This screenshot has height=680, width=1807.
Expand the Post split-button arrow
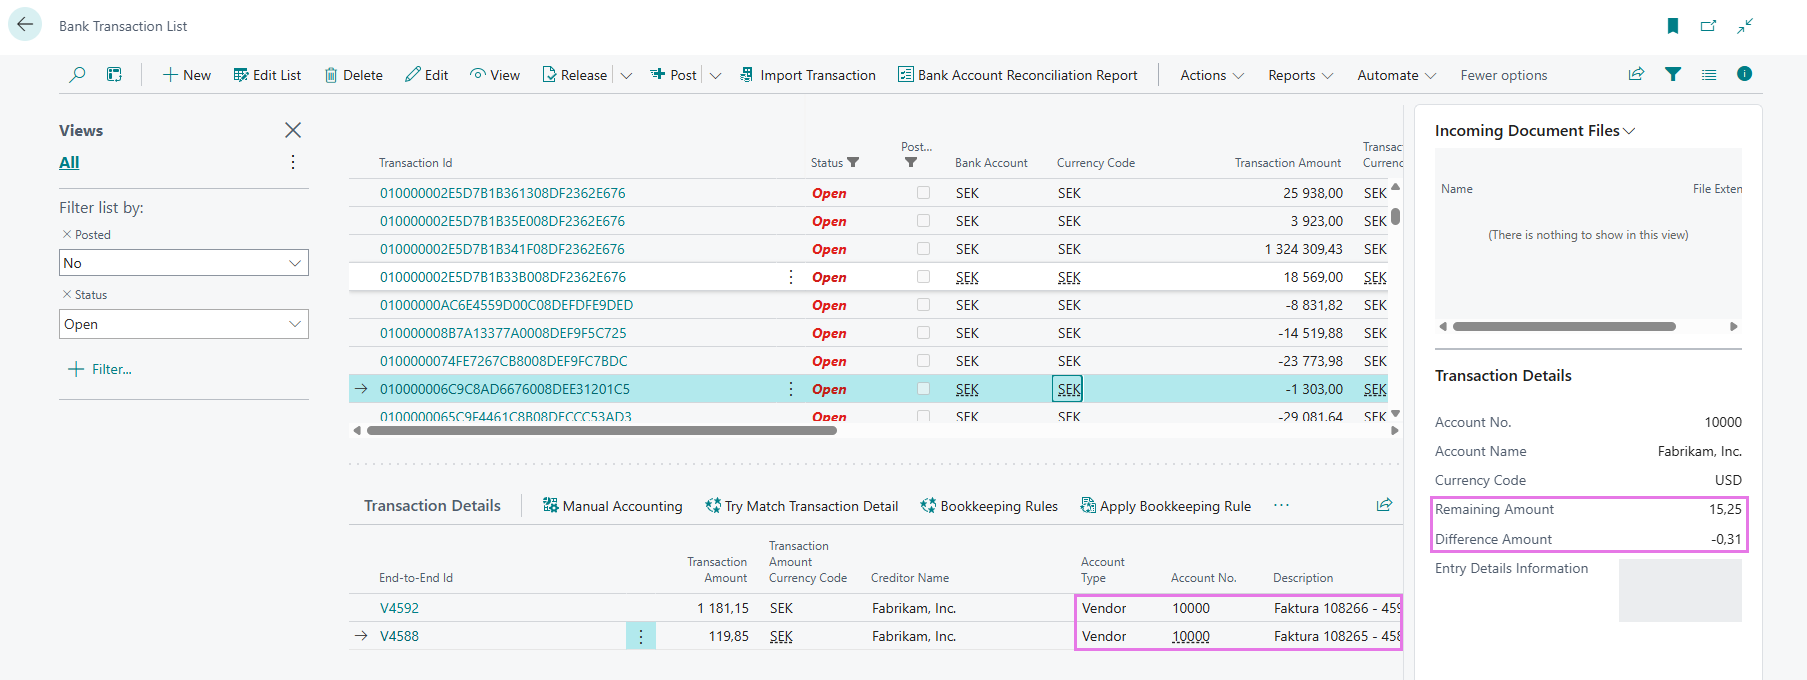click(715, 75)
